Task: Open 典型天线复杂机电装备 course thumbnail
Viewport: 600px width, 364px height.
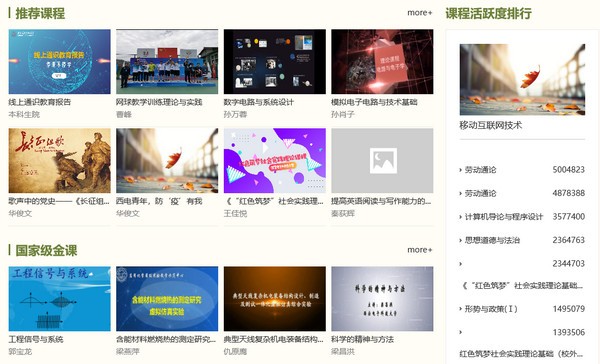Action: pyautogui.click(x=275, y=299)
